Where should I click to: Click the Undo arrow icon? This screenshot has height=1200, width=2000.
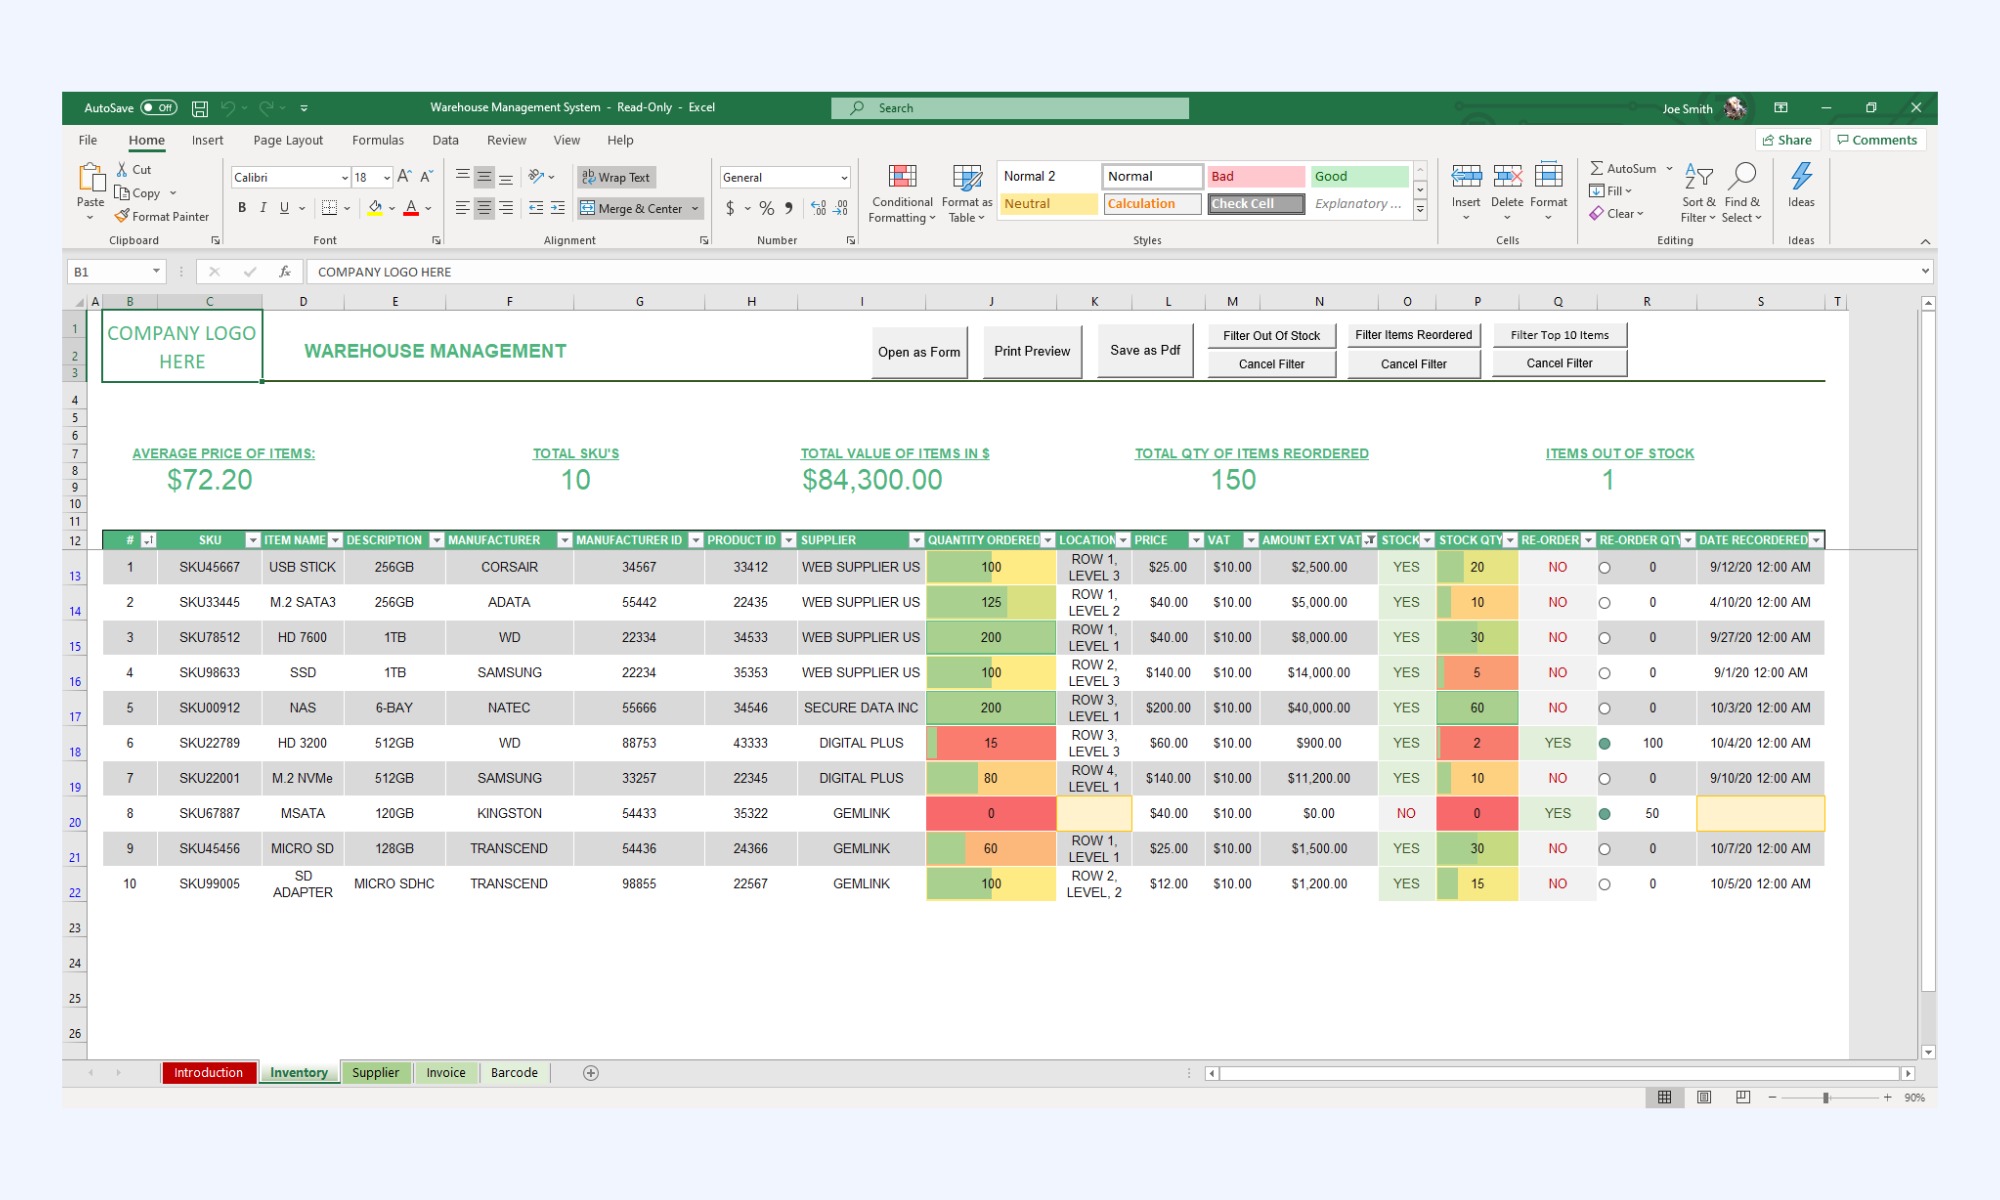click(x=228, y=108)
